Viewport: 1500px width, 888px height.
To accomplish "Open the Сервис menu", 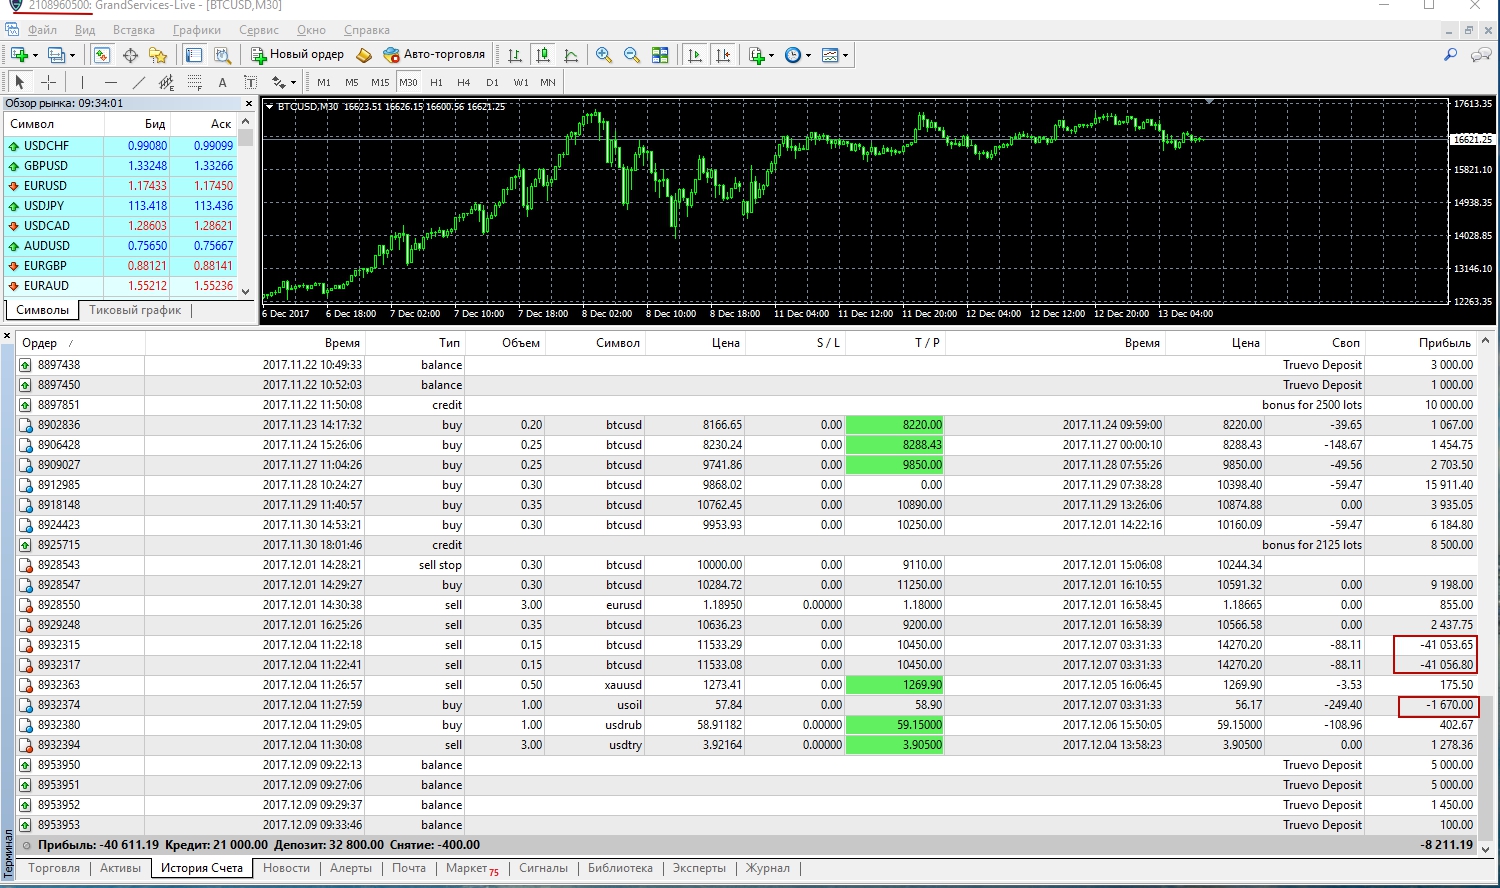I will [x=259, y=30].
